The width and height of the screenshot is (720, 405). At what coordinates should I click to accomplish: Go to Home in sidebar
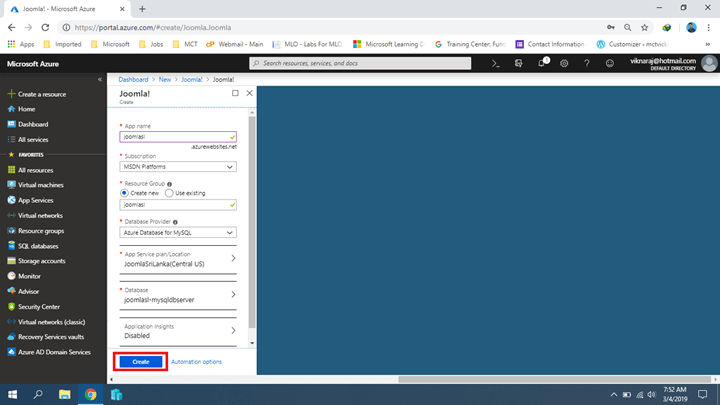click(27, 109)
